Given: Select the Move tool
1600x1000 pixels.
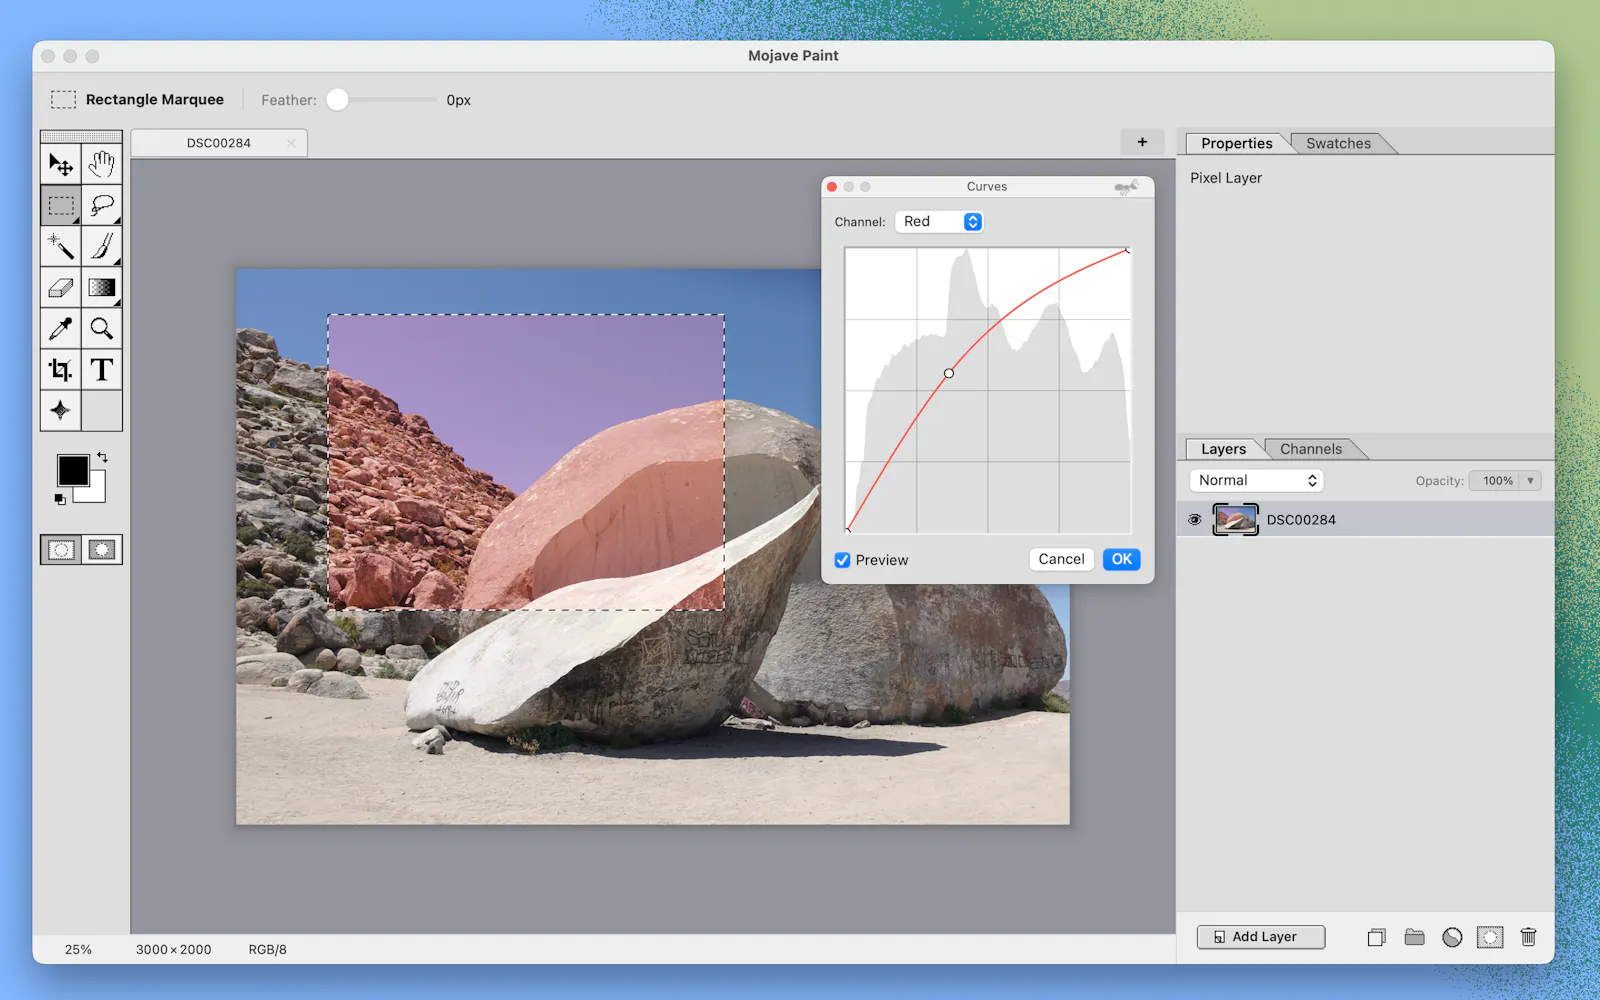Looking at the screenshot, I should point(61,164).
